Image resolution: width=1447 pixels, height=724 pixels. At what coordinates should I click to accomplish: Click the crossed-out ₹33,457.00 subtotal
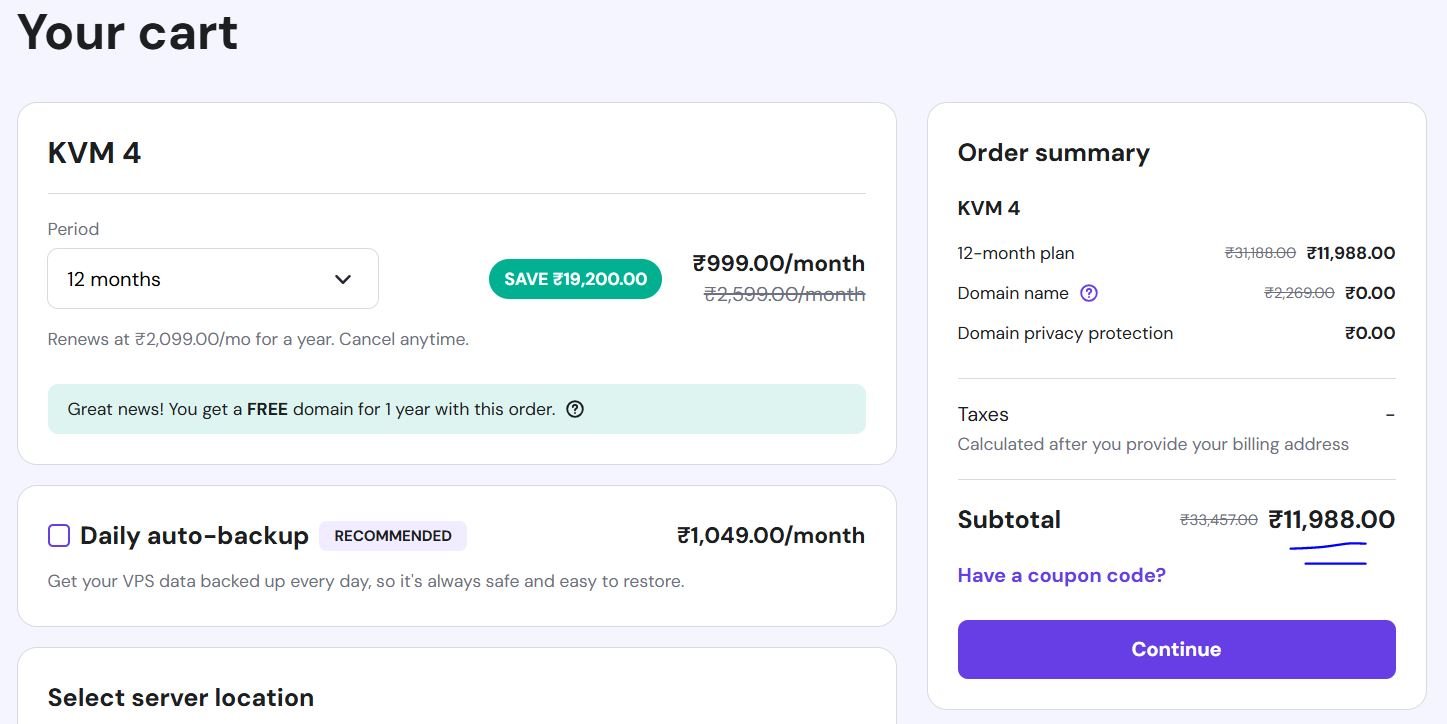(x=1219, y=520)
